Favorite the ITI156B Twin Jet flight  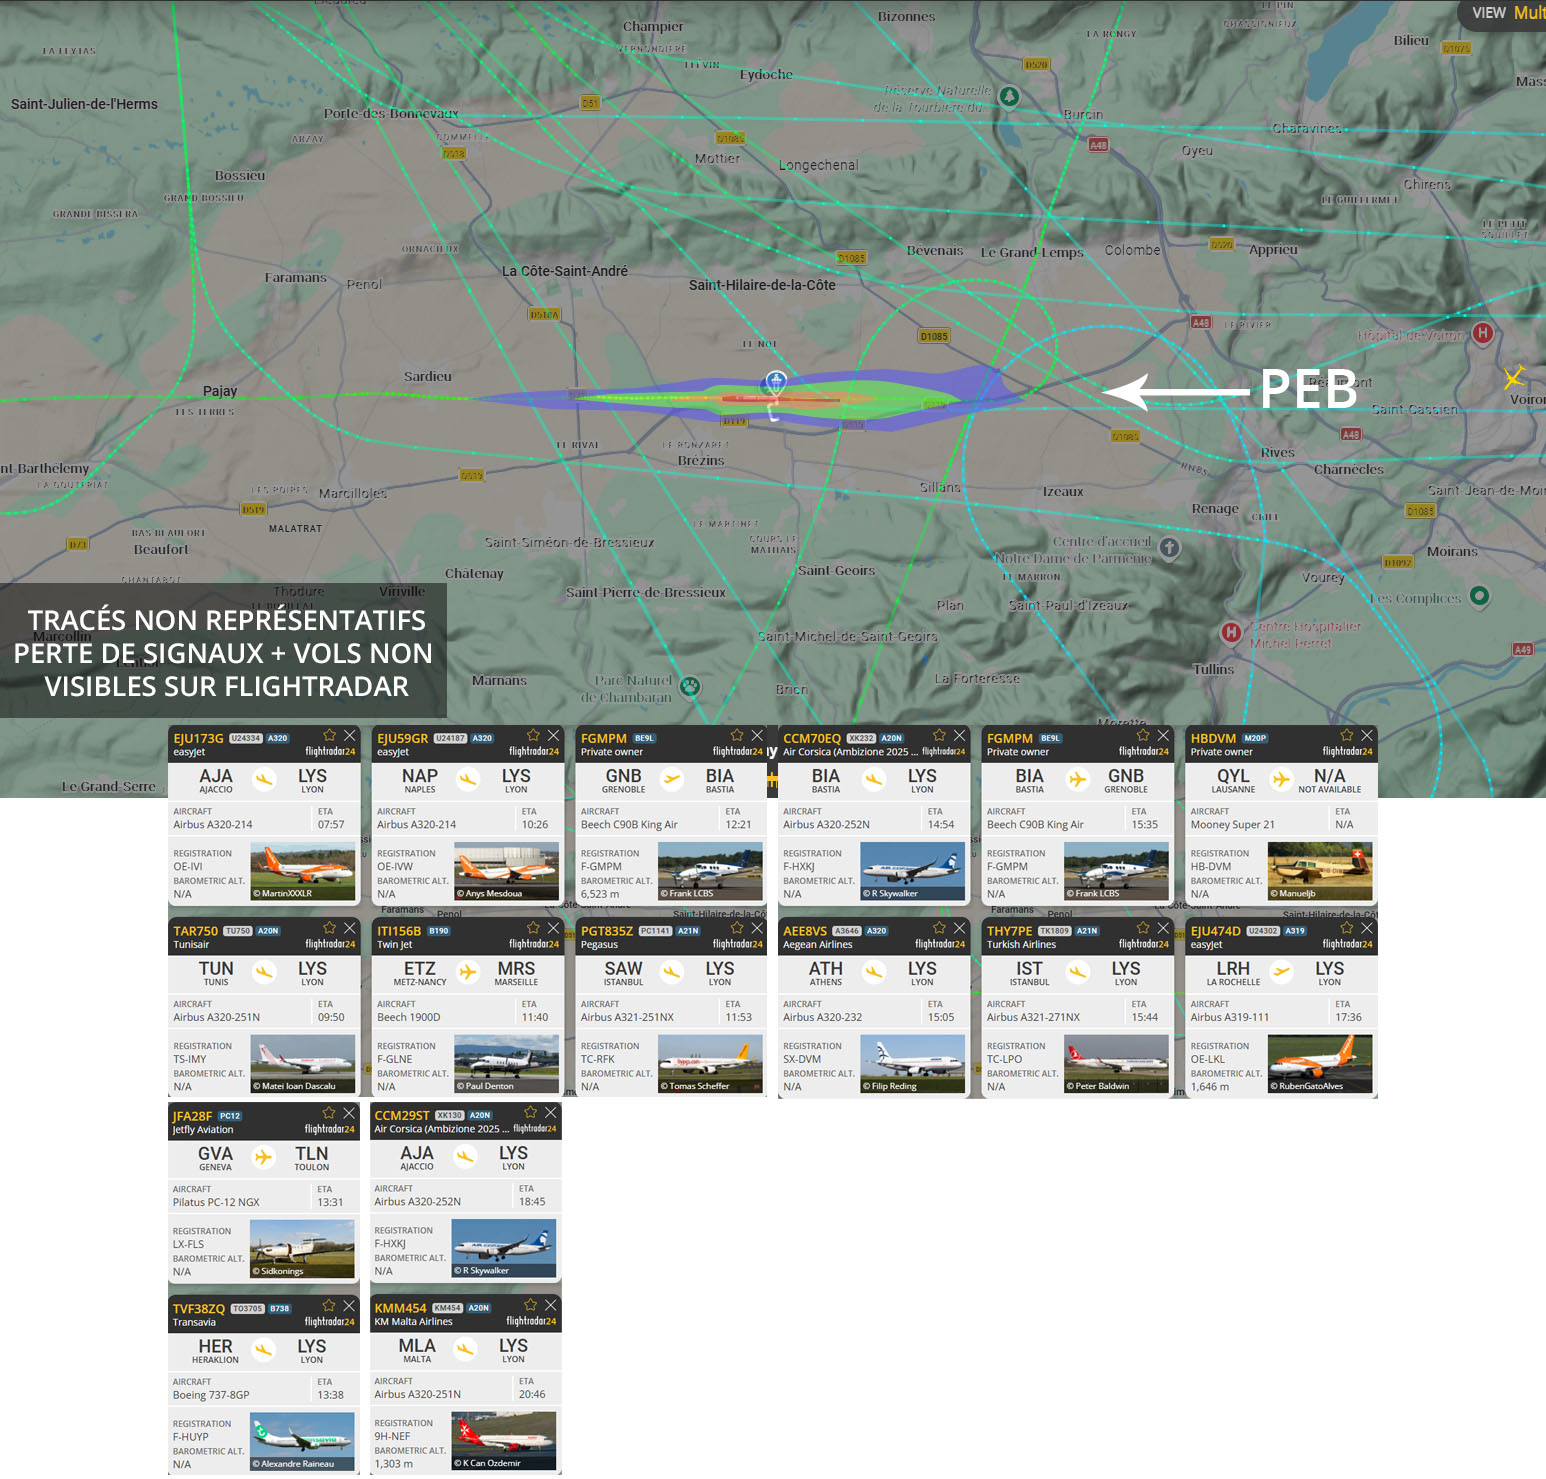533,928
